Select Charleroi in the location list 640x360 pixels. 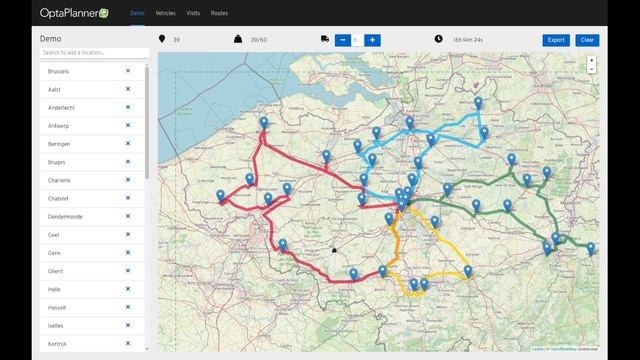point(92,180)
